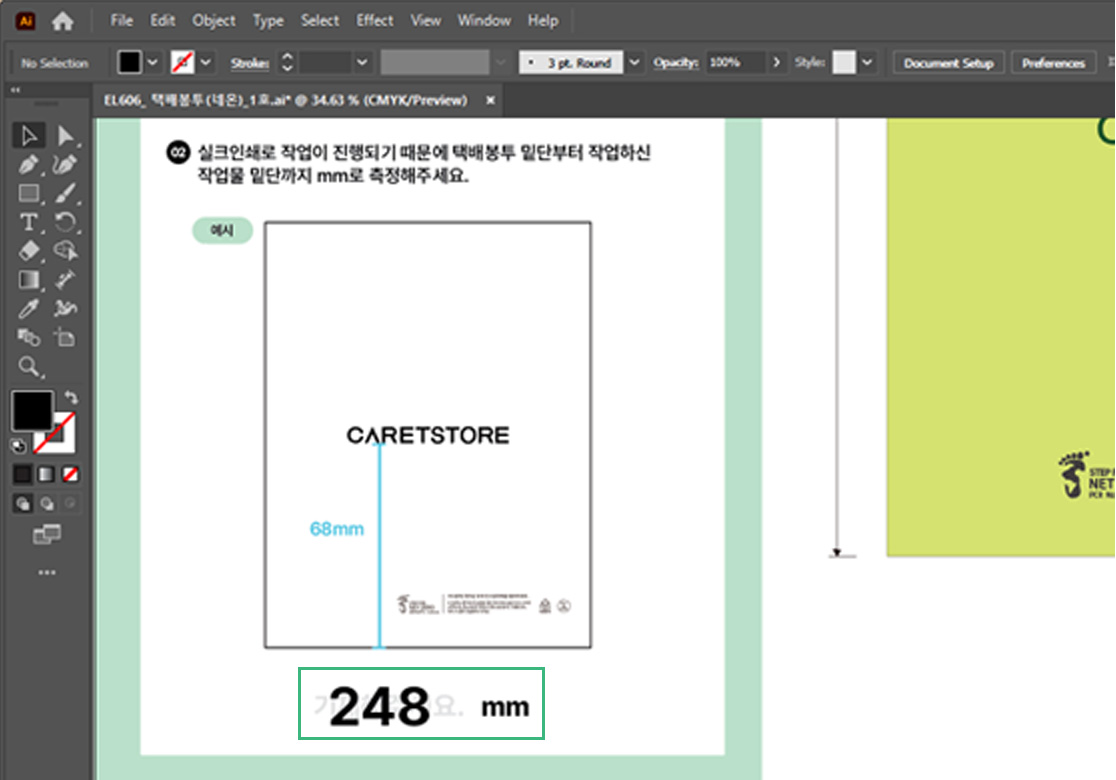Select the Rectangle tool
Screen dimensions: 1116x780
coord(28,193)
